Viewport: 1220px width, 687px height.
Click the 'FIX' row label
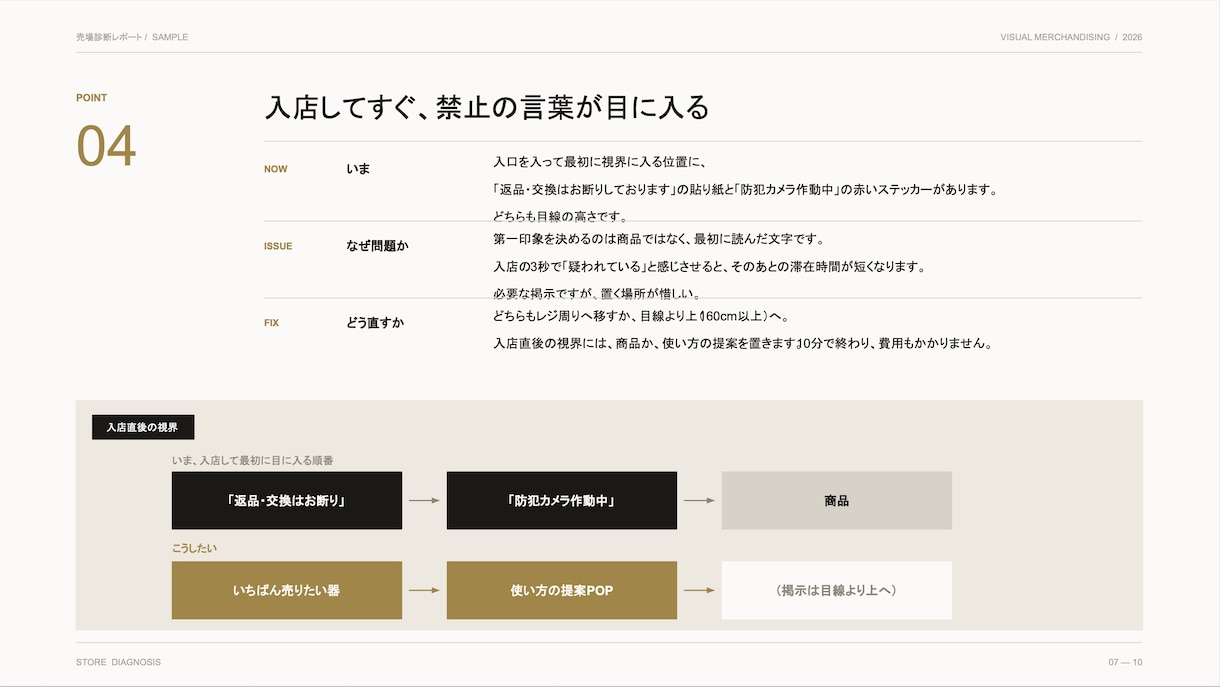[x=271, y=323]
